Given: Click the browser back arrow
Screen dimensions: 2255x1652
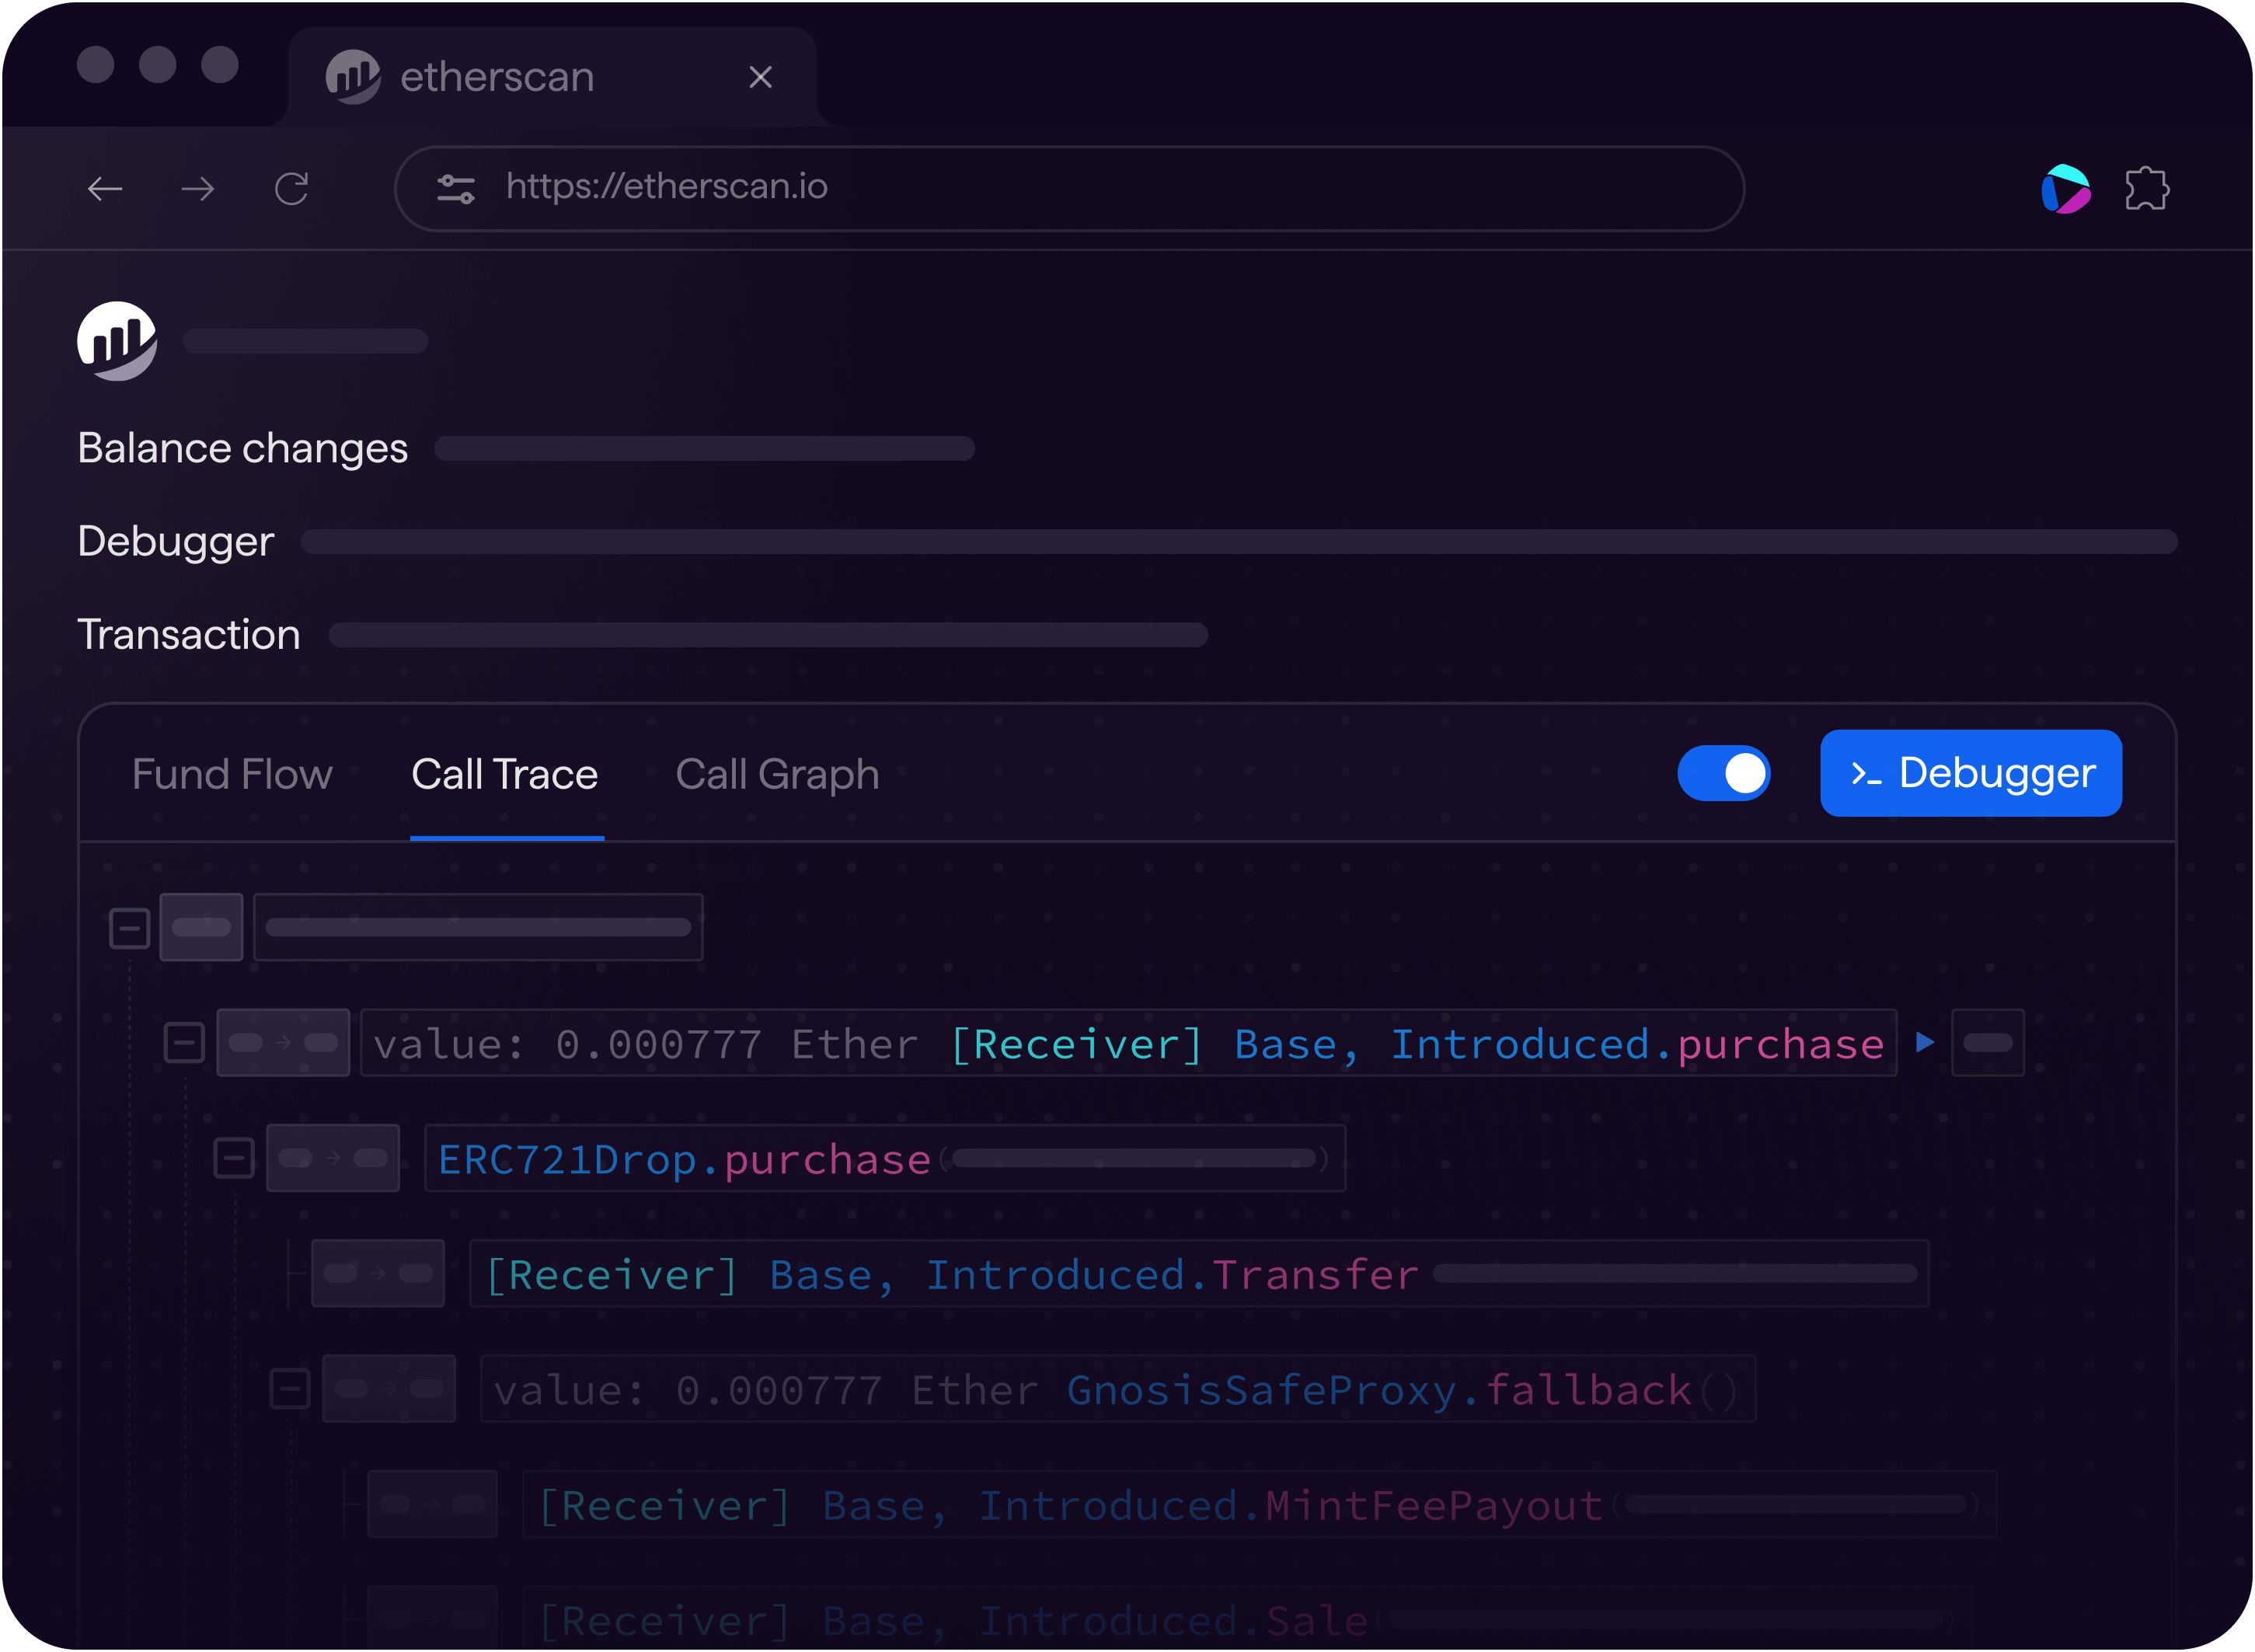Looking at the screenshot, I should point(105,188).
